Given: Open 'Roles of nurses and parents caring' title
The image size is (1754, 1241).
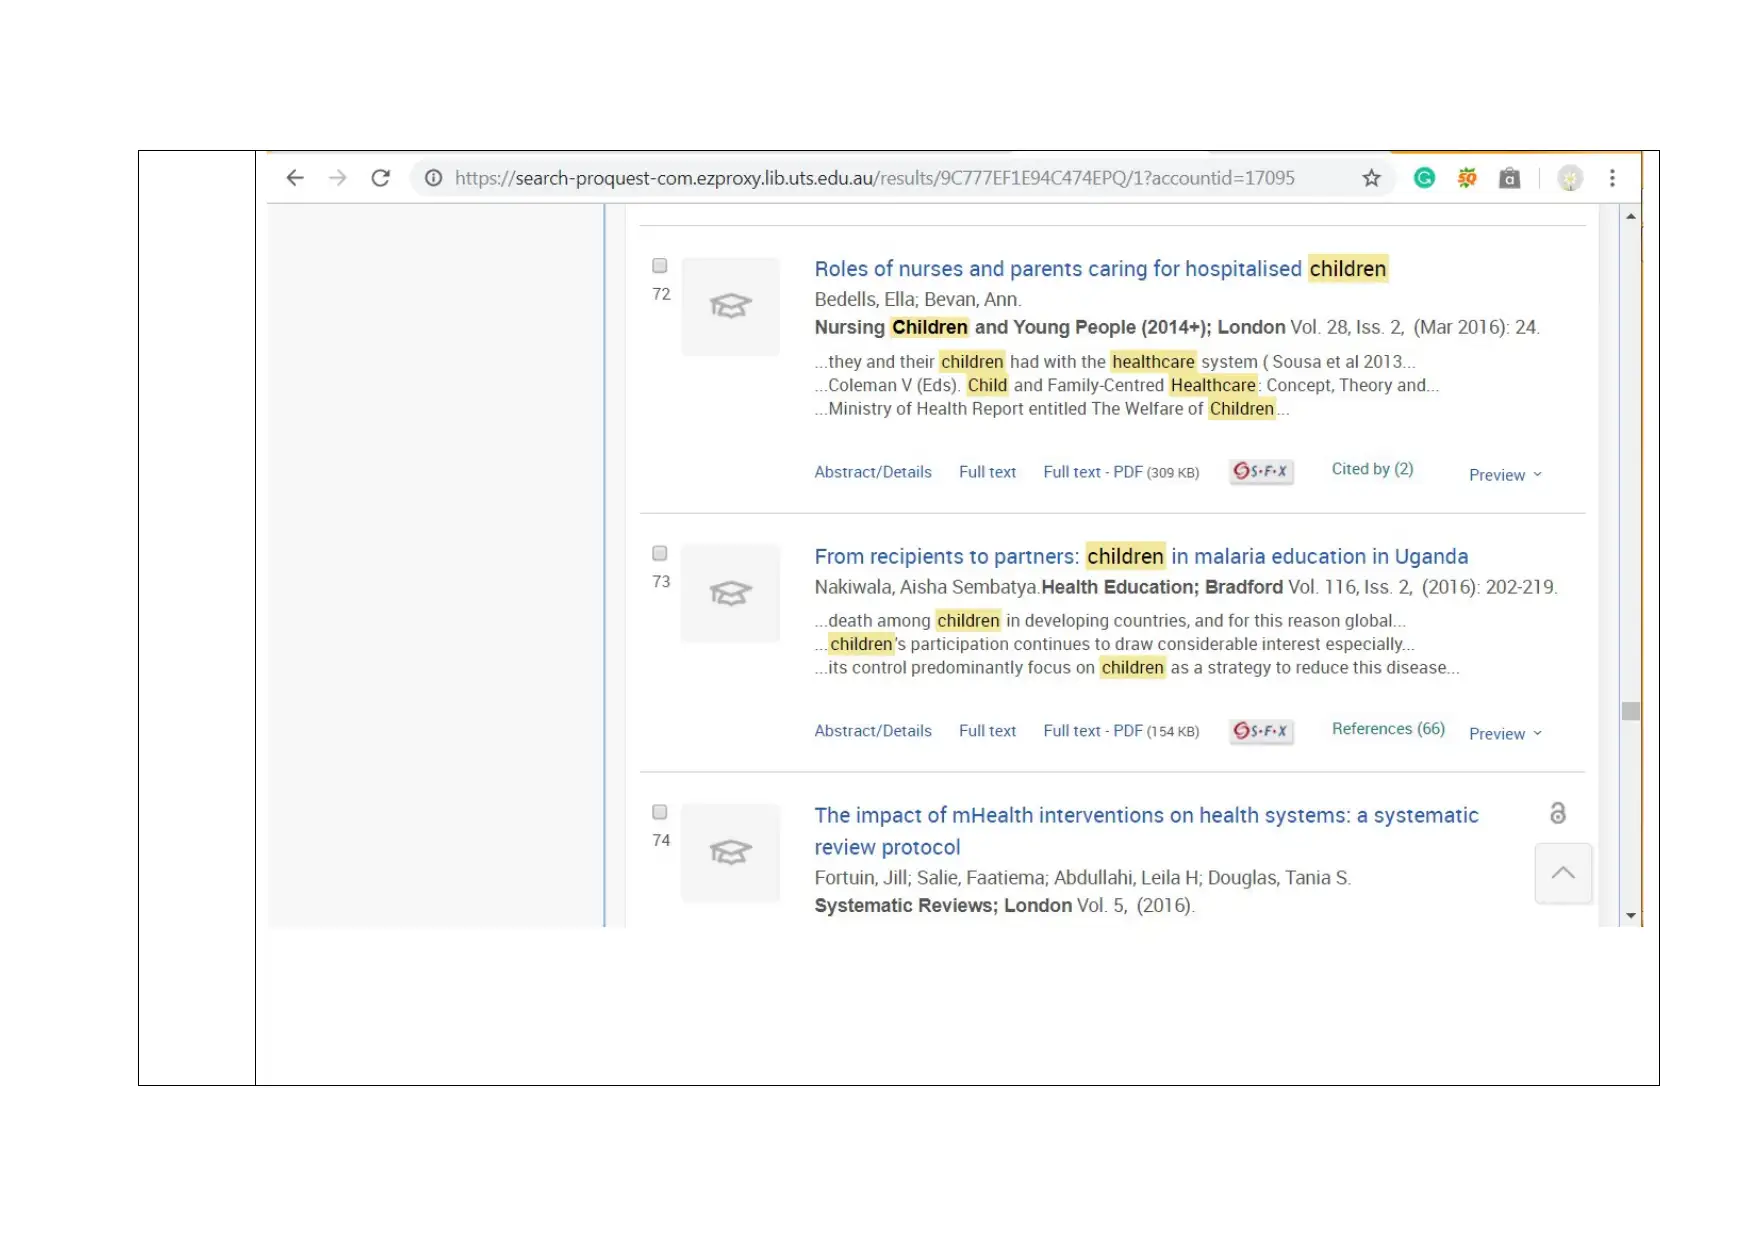Looking at the screenshot, I should pyautogui.click(x=1101, y=269).
